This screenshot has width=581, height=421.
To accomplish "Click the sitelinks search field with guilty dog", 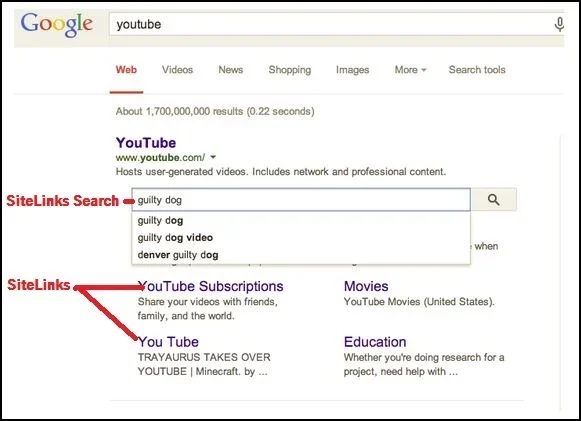I will [x=301, y=200].
